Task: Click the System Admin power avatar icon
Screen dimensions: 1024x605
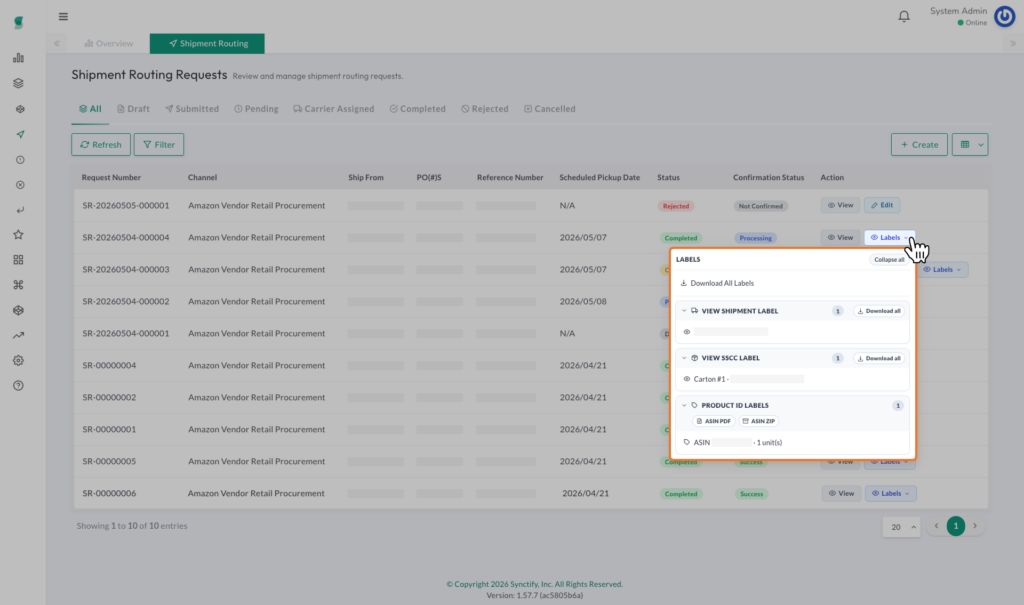Action: [1004, 16]
